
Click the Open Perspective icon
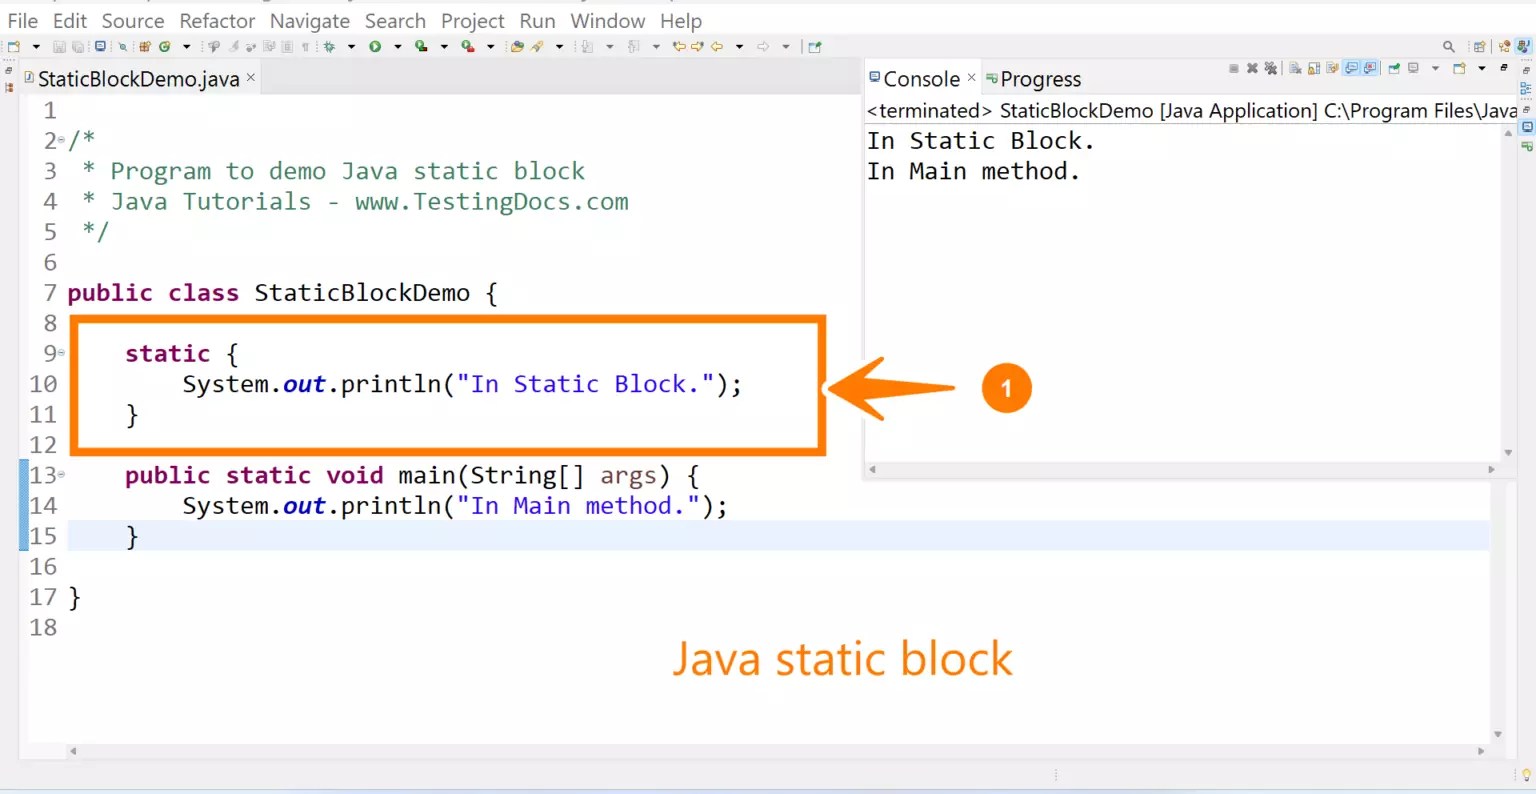point(1479,46)
